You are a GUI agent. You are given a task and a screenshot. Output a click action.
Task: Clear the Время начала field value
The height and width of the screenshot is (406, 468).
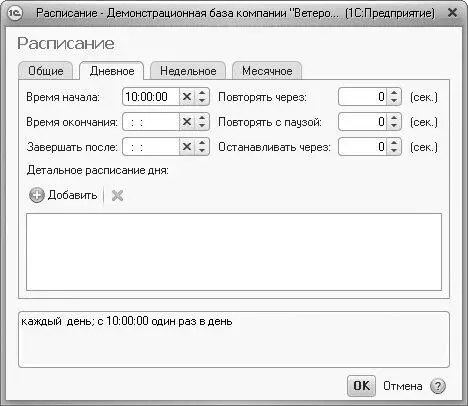tap(187, 97)
